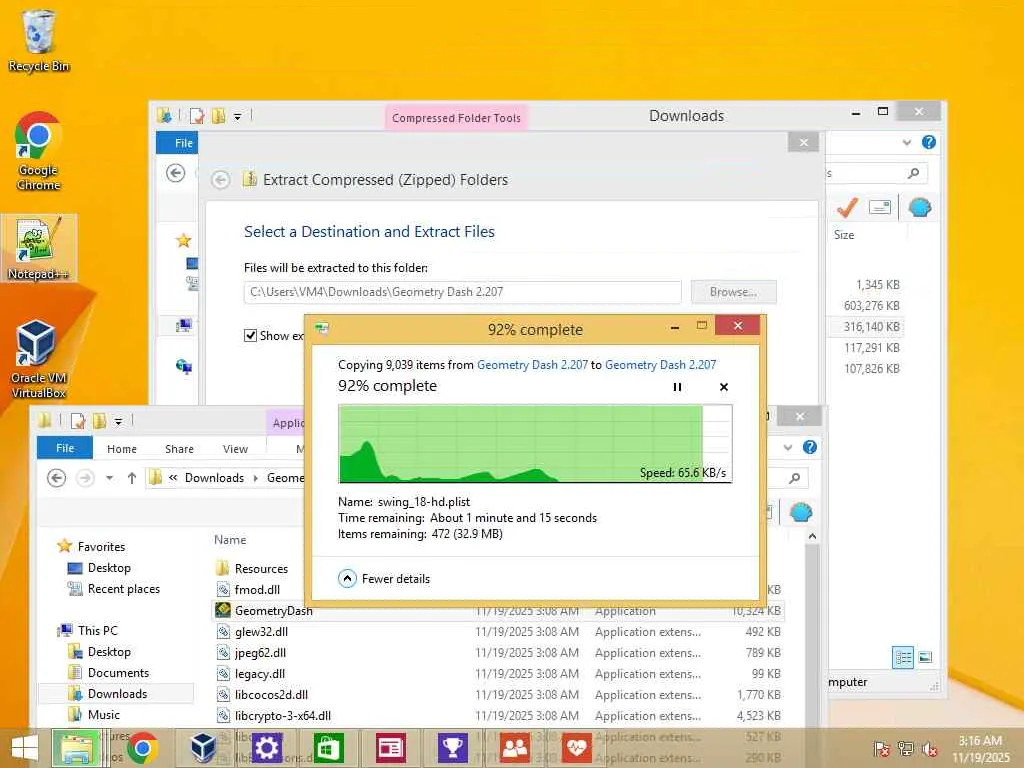Click the Browse button in extract wizard

pos(733,292)
